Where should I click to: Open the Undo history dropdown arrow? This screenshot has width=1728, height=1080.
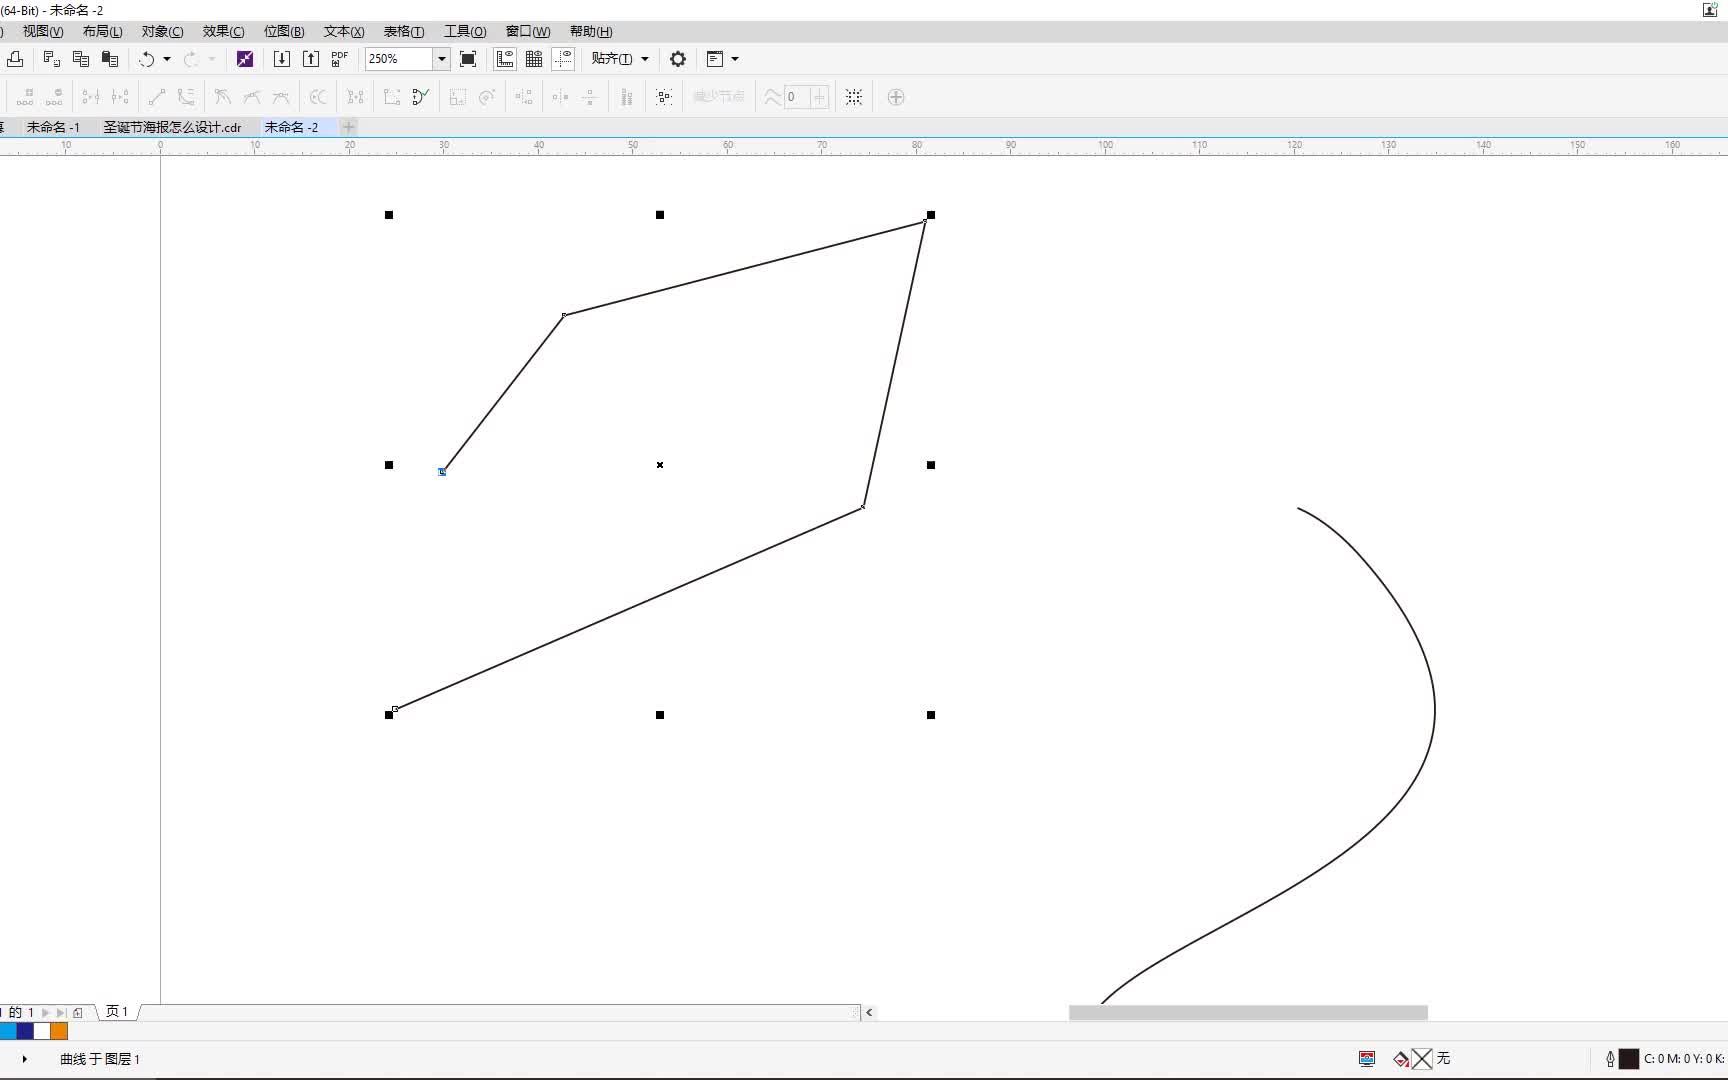pos(167,59)
